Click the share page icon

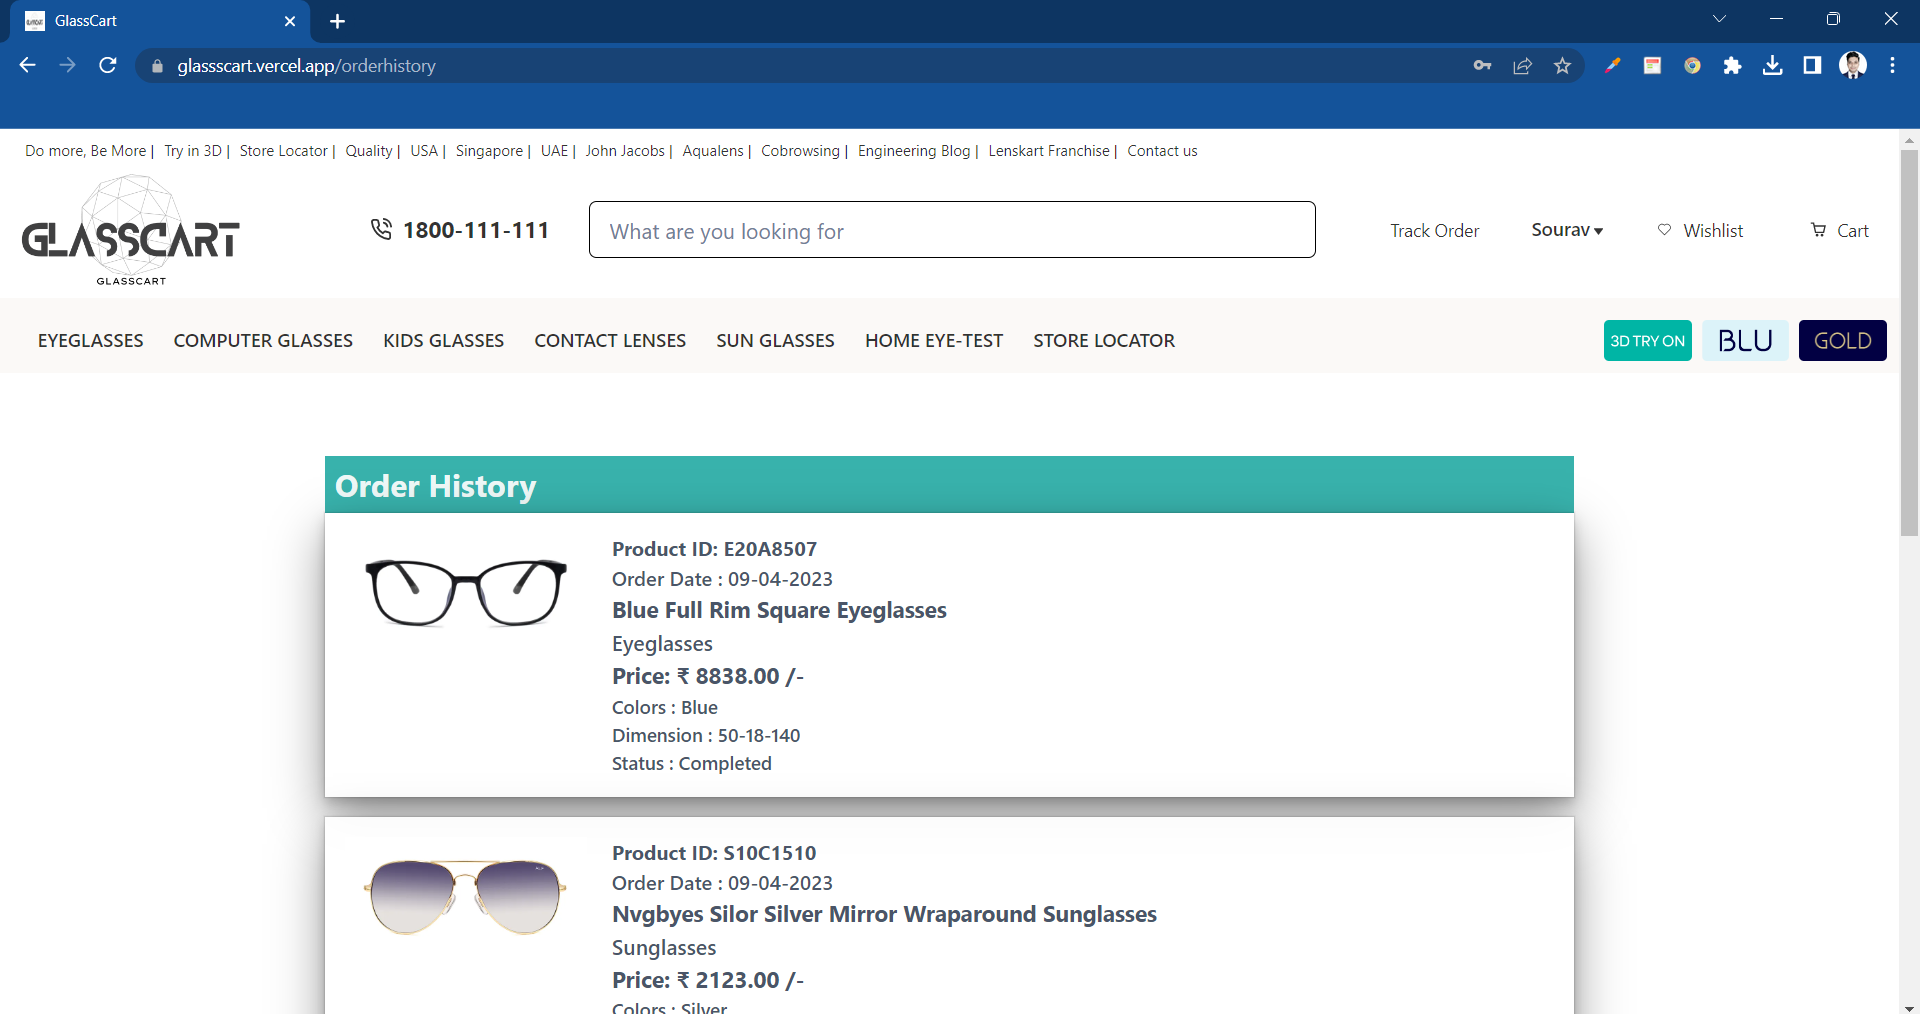1522,66
